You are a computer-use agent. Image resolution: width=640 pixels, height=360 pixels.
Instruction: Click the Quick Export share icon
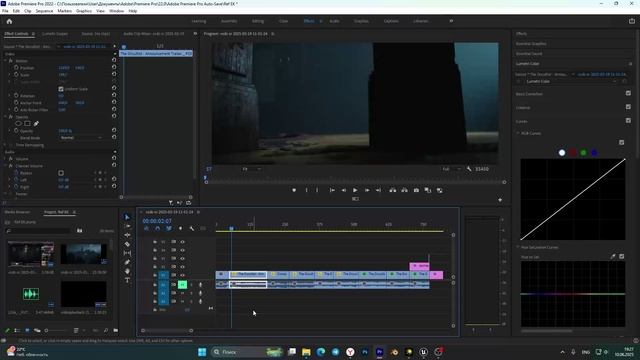[x=632, y=21]
